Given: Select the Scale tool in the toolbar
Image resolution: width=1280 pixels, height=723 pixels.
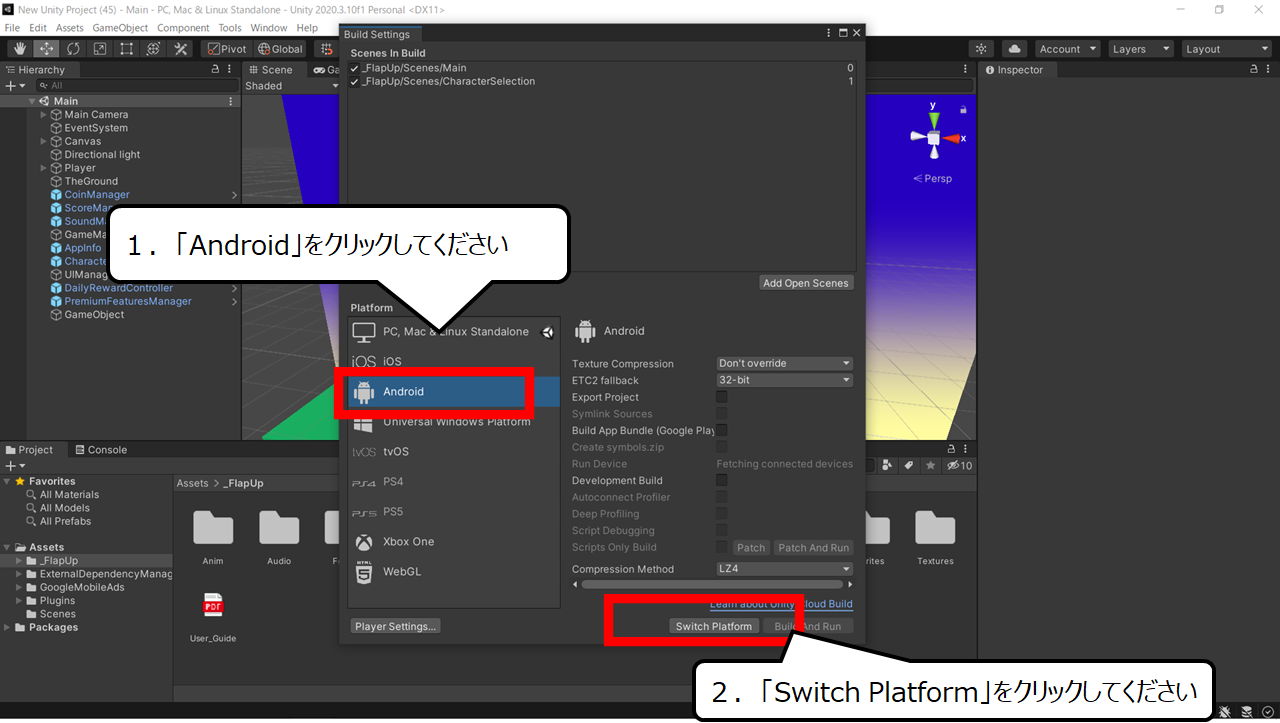Looking at the screenshot, I should pyautogui.click(x=100, y=49).
